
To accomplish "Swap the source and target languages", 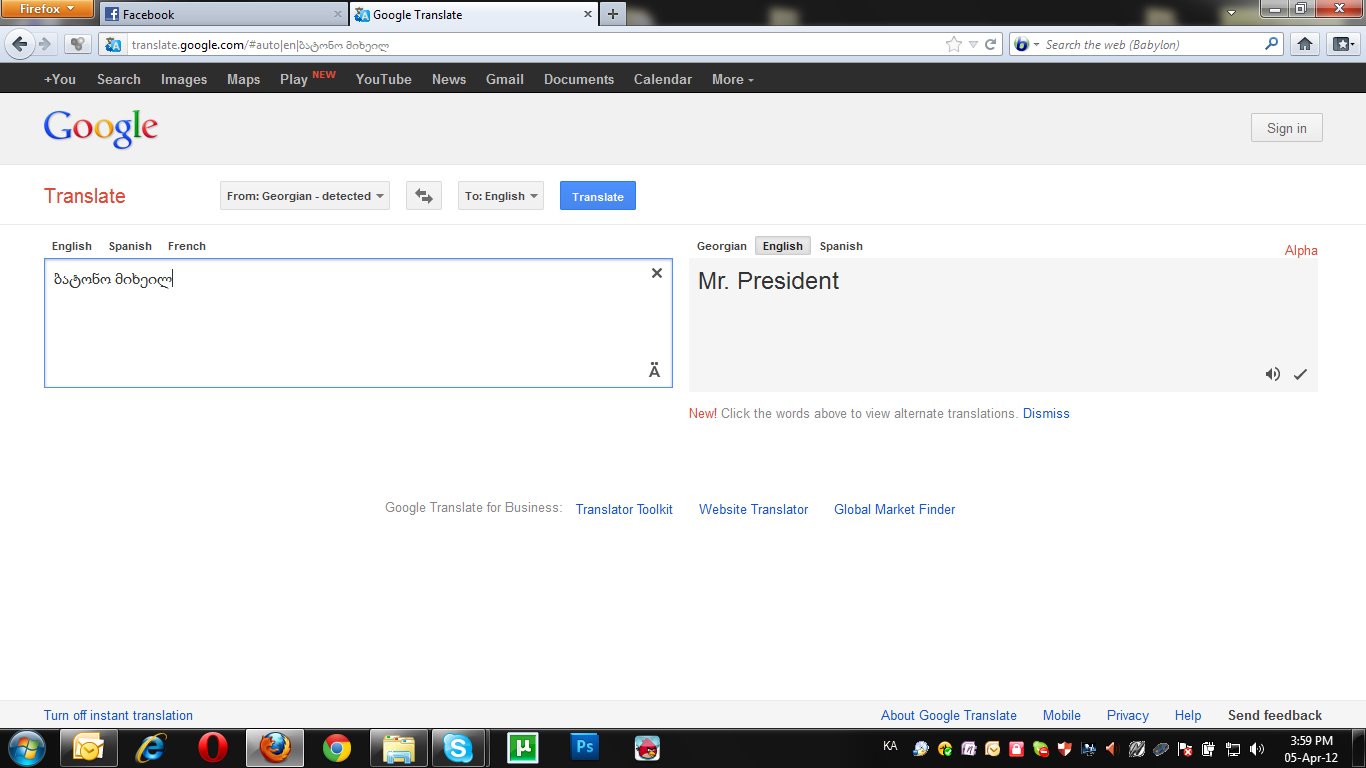I will click(x=424, y=196).
